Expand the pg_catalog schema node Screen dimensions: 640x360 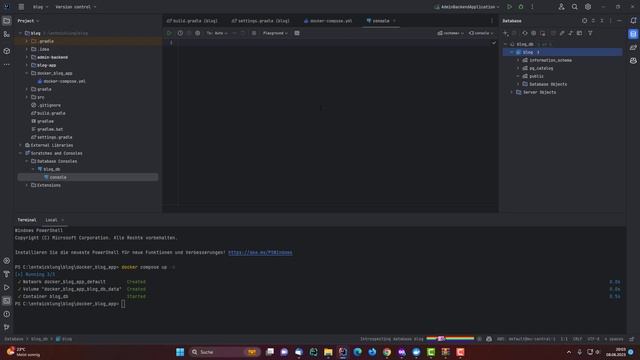point(518,68)
